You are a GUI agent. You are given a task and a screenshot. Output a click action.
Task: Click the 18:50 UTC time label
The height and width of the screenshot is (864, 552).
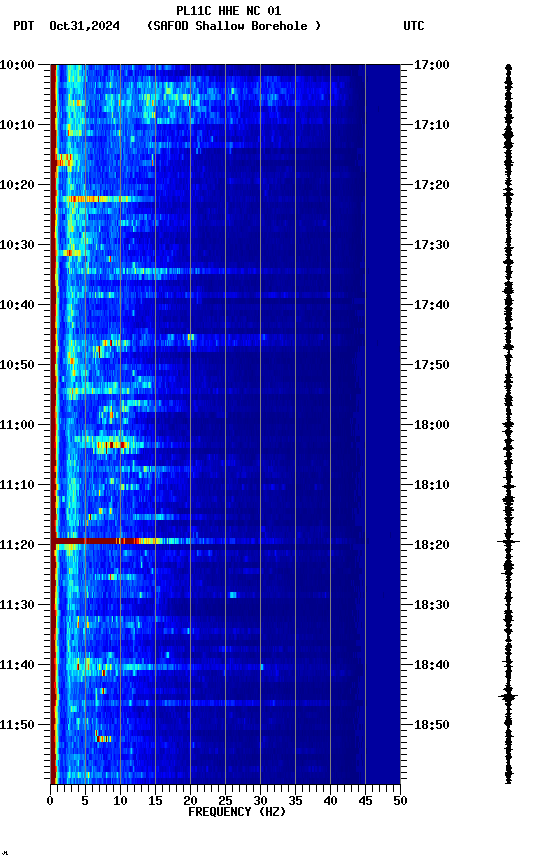pos(432,725)
